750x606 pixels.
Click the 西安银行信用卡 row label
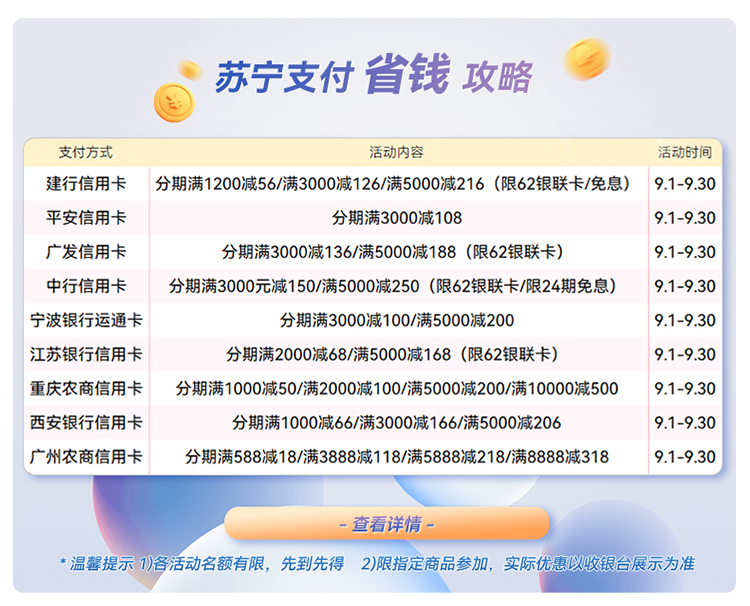tap(86, 422)
